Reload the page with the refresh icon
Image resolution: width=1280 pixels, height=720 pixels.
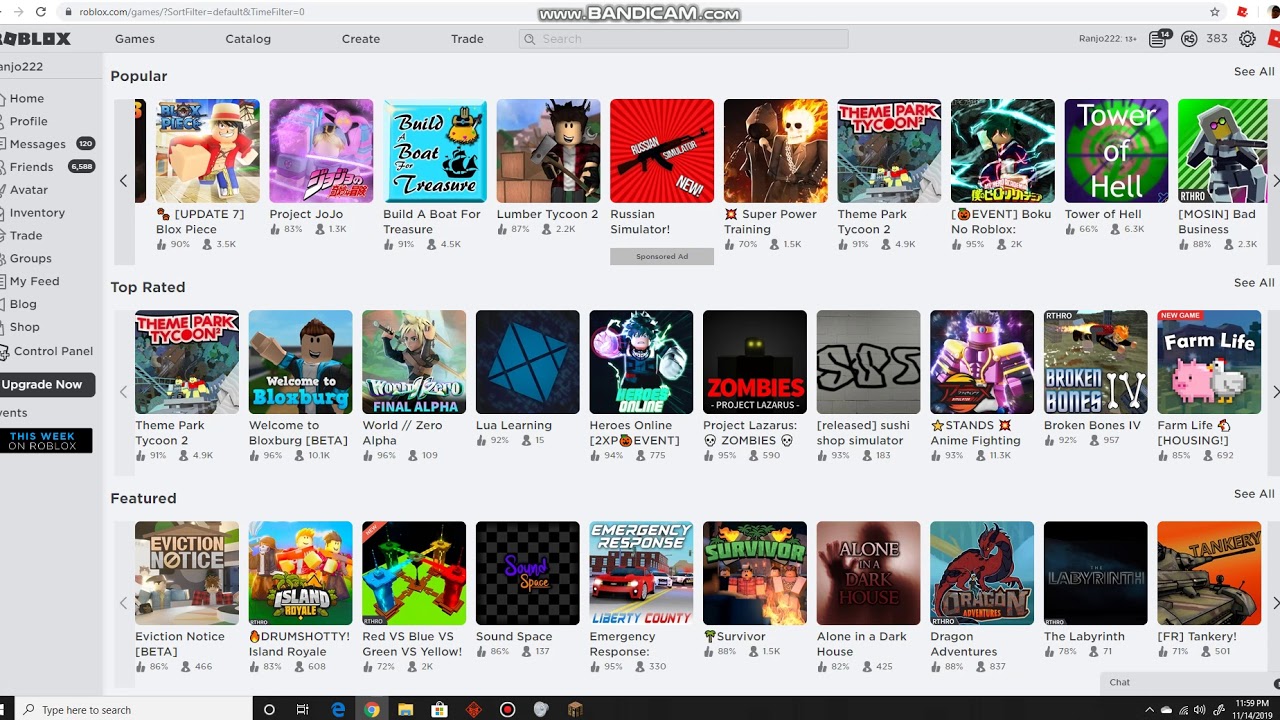pos(41,12)
